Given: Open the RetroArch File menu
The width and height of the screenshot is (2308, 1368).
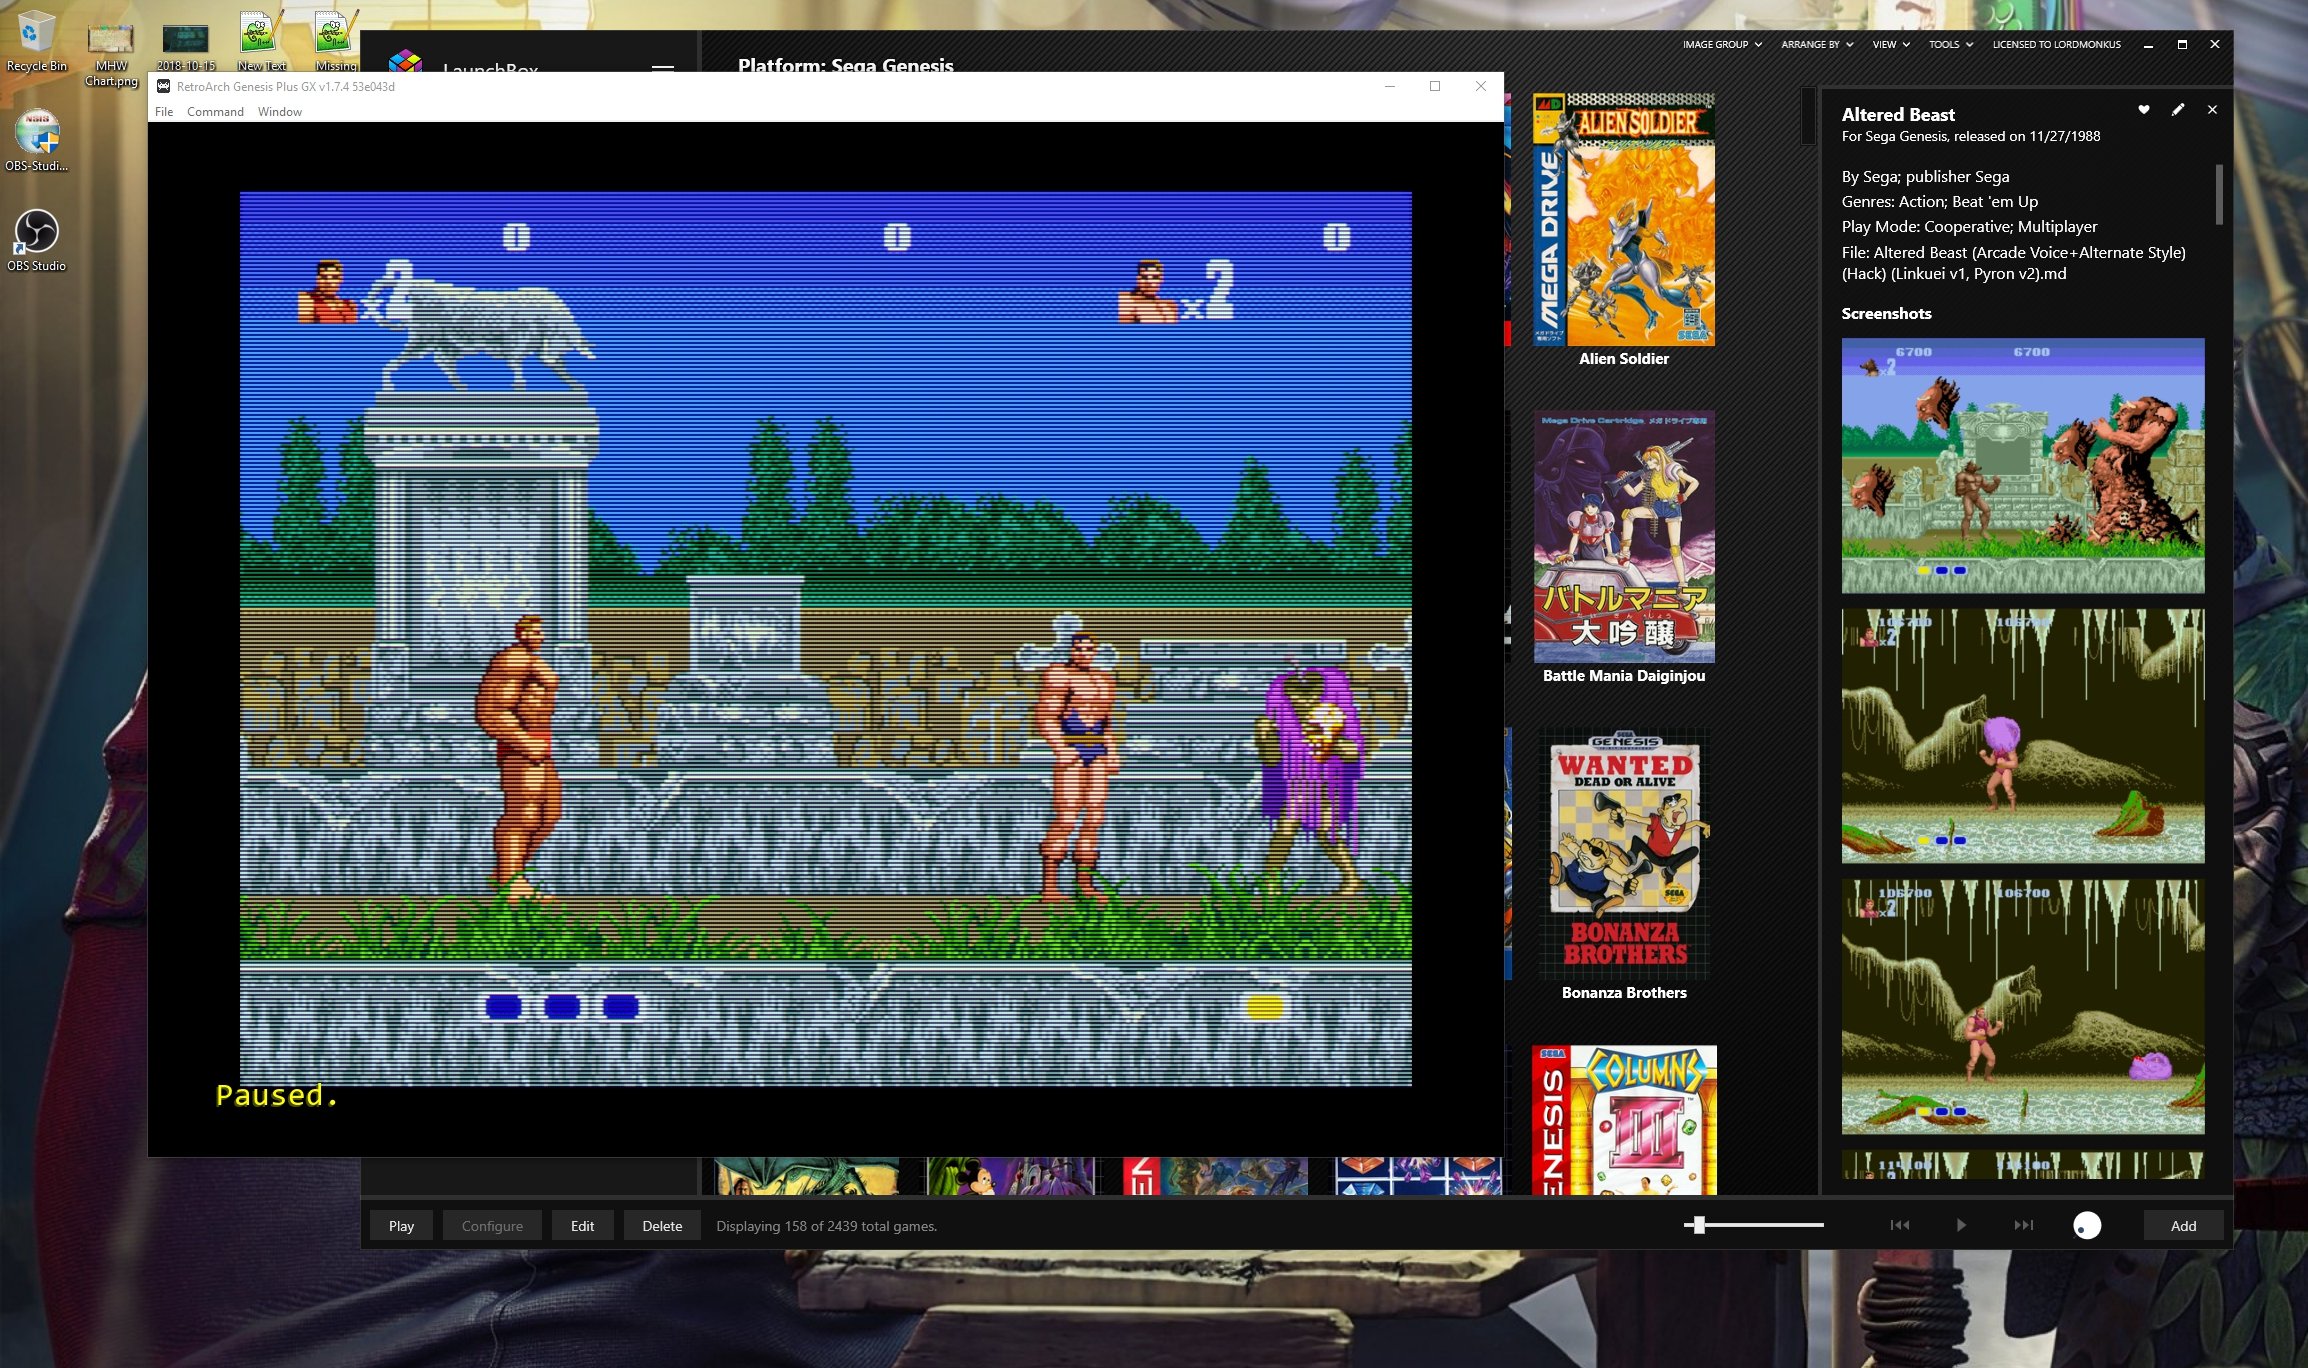Looking at the screenshot, I should click(x=164, y=112).
